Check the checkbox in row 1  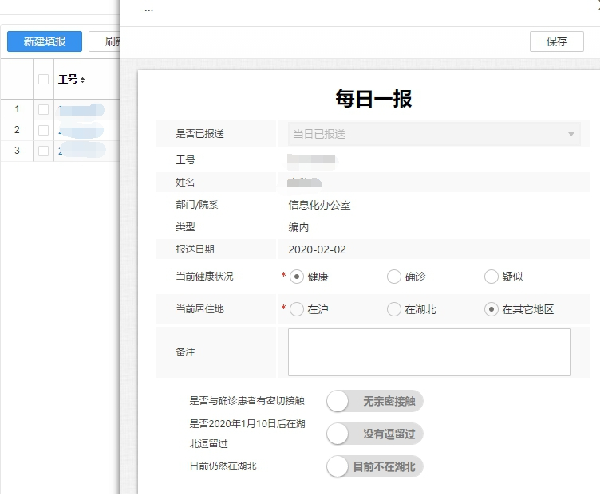(x=43, y=109)
